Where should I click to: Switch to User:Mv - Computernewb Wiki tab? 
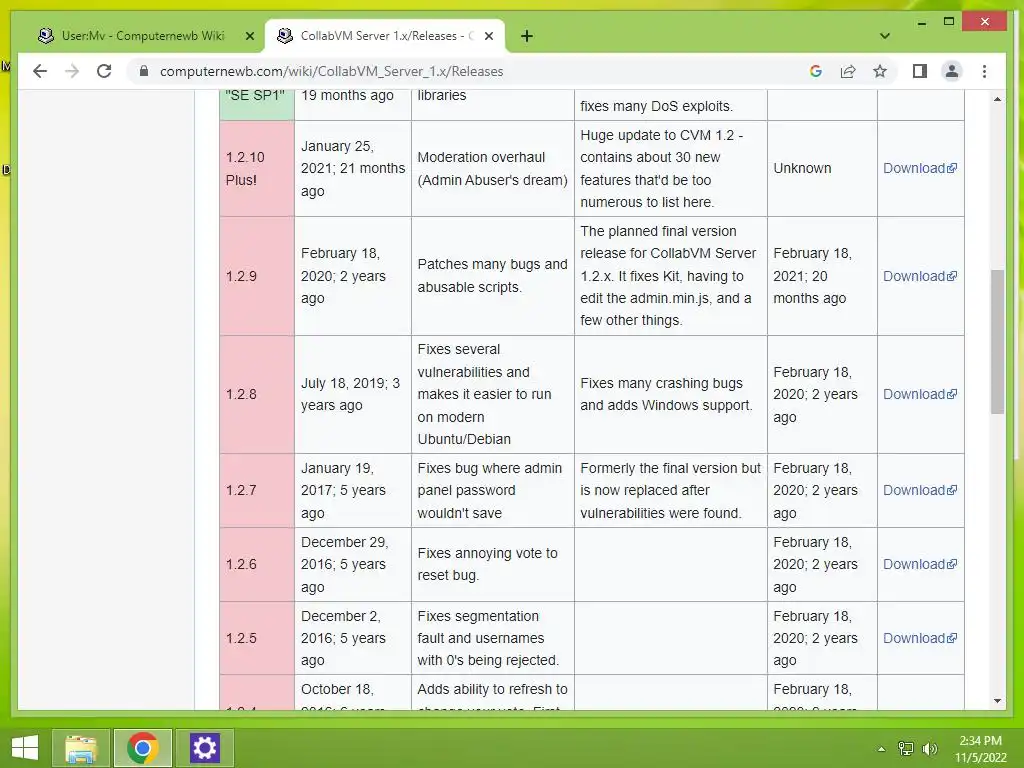tap(142, 36)
